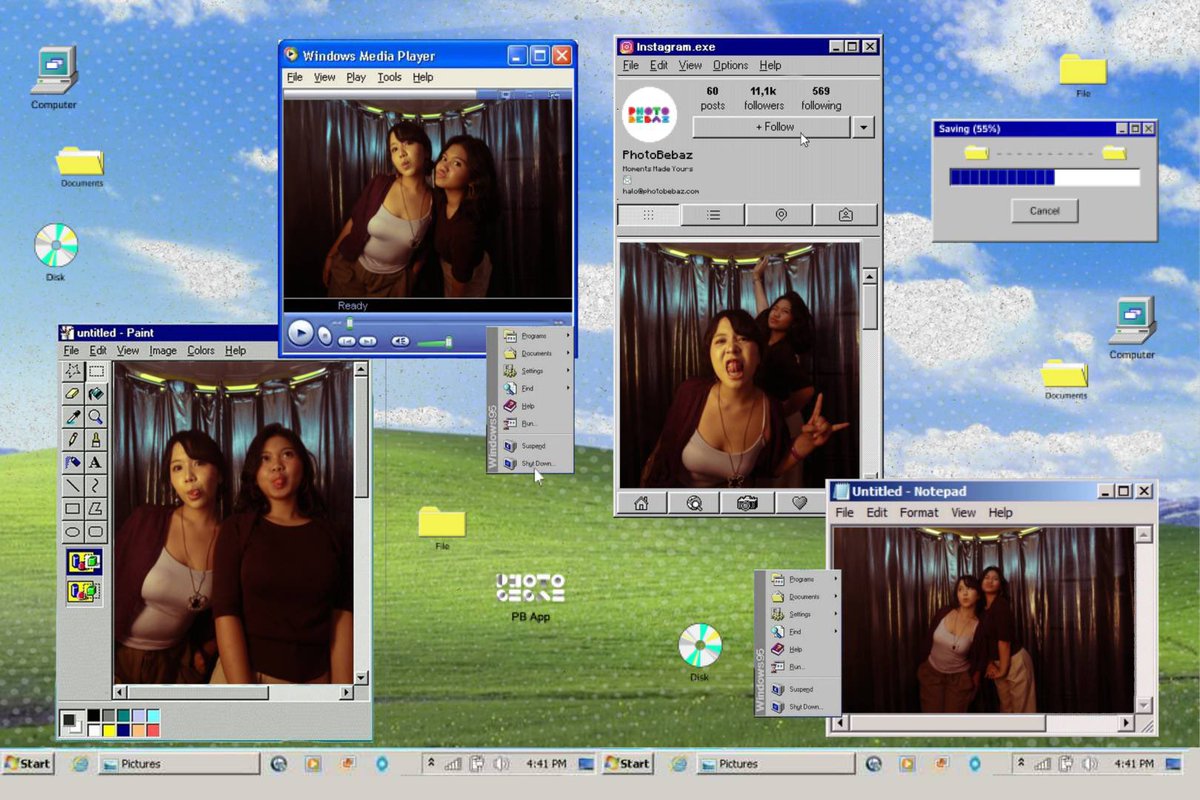Image resolution: width=1200 pixels, height=800 pixels.
Task: Enable opaque drawing option in Paint toolbox
Action: pos(84,561)
